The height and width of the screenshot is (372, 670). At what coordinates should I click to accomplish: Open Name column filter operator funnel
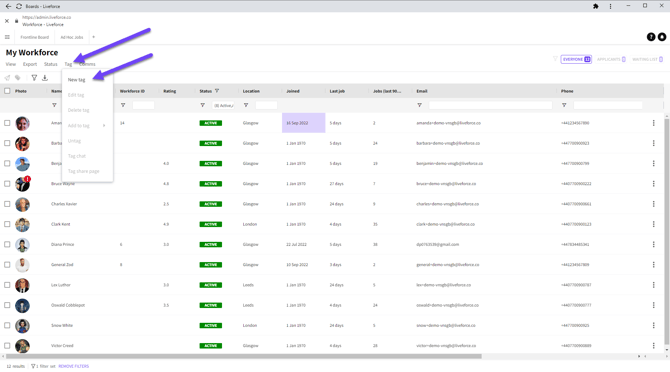[x=54, y=105]
